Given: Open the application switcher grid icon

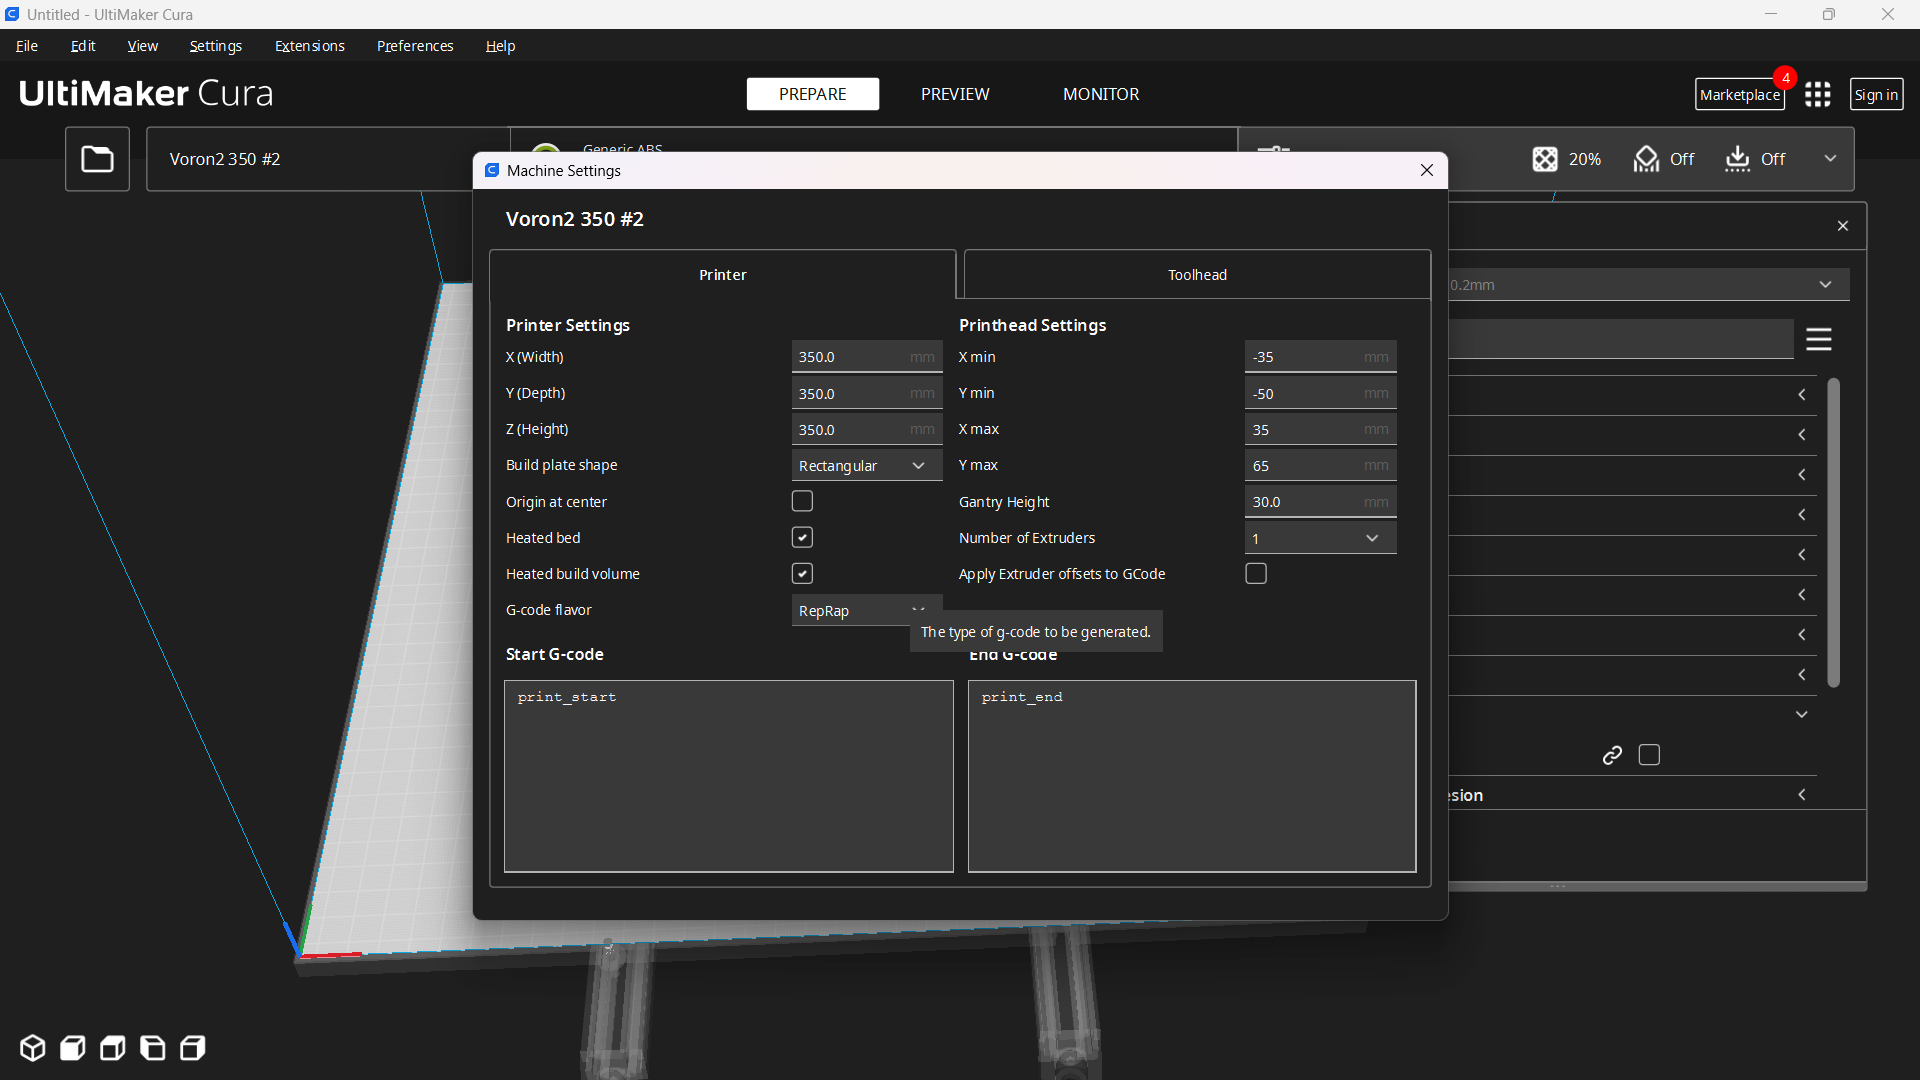Looking at the screenshot, I should (1817, 94).
